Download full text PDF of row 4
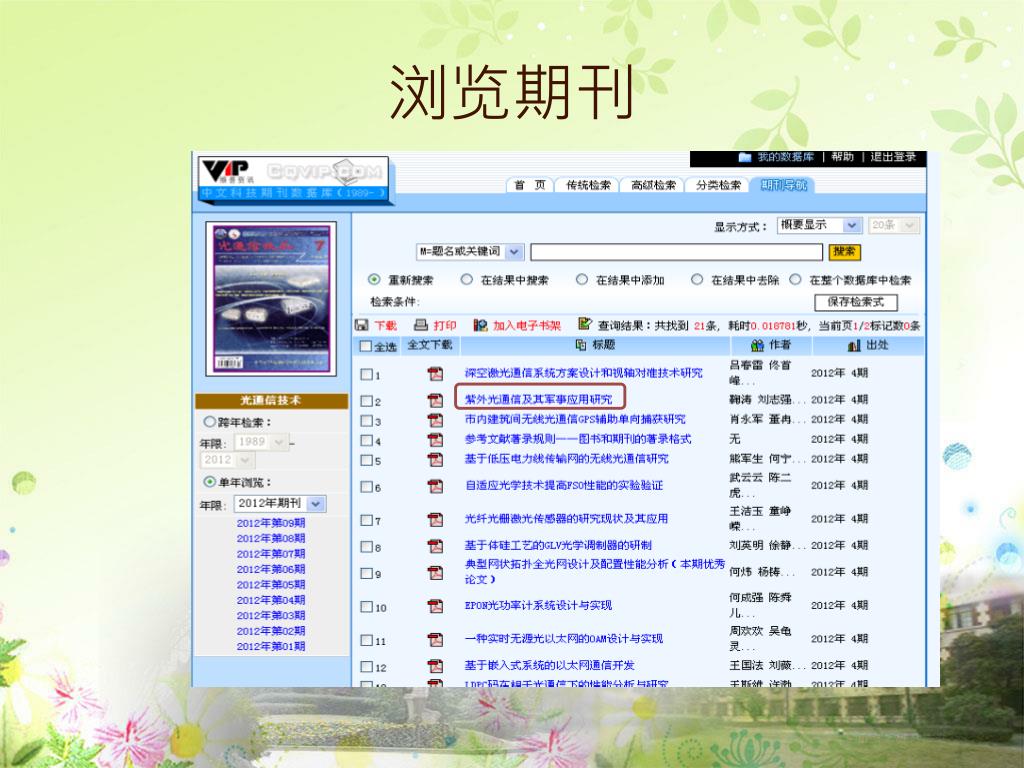This screenshot has width=1024, height=768. point(435,440)
